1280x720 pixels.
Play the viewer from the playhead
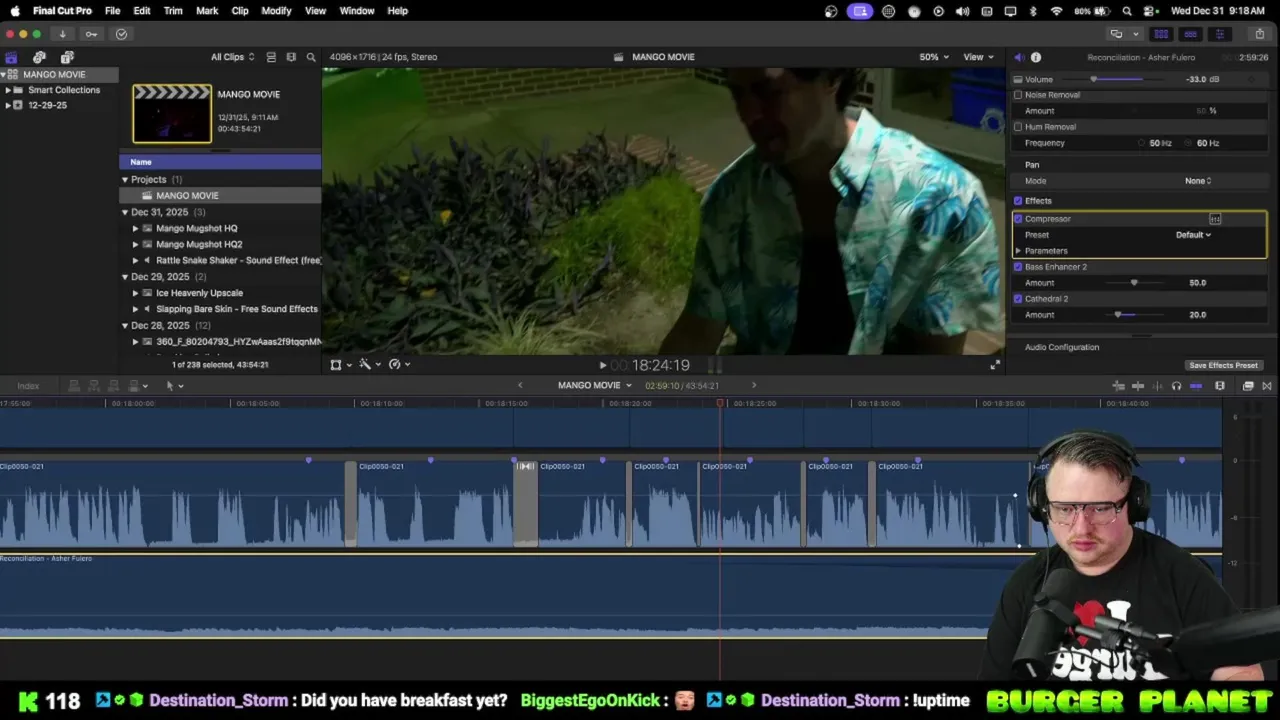[x=602, y=365]
